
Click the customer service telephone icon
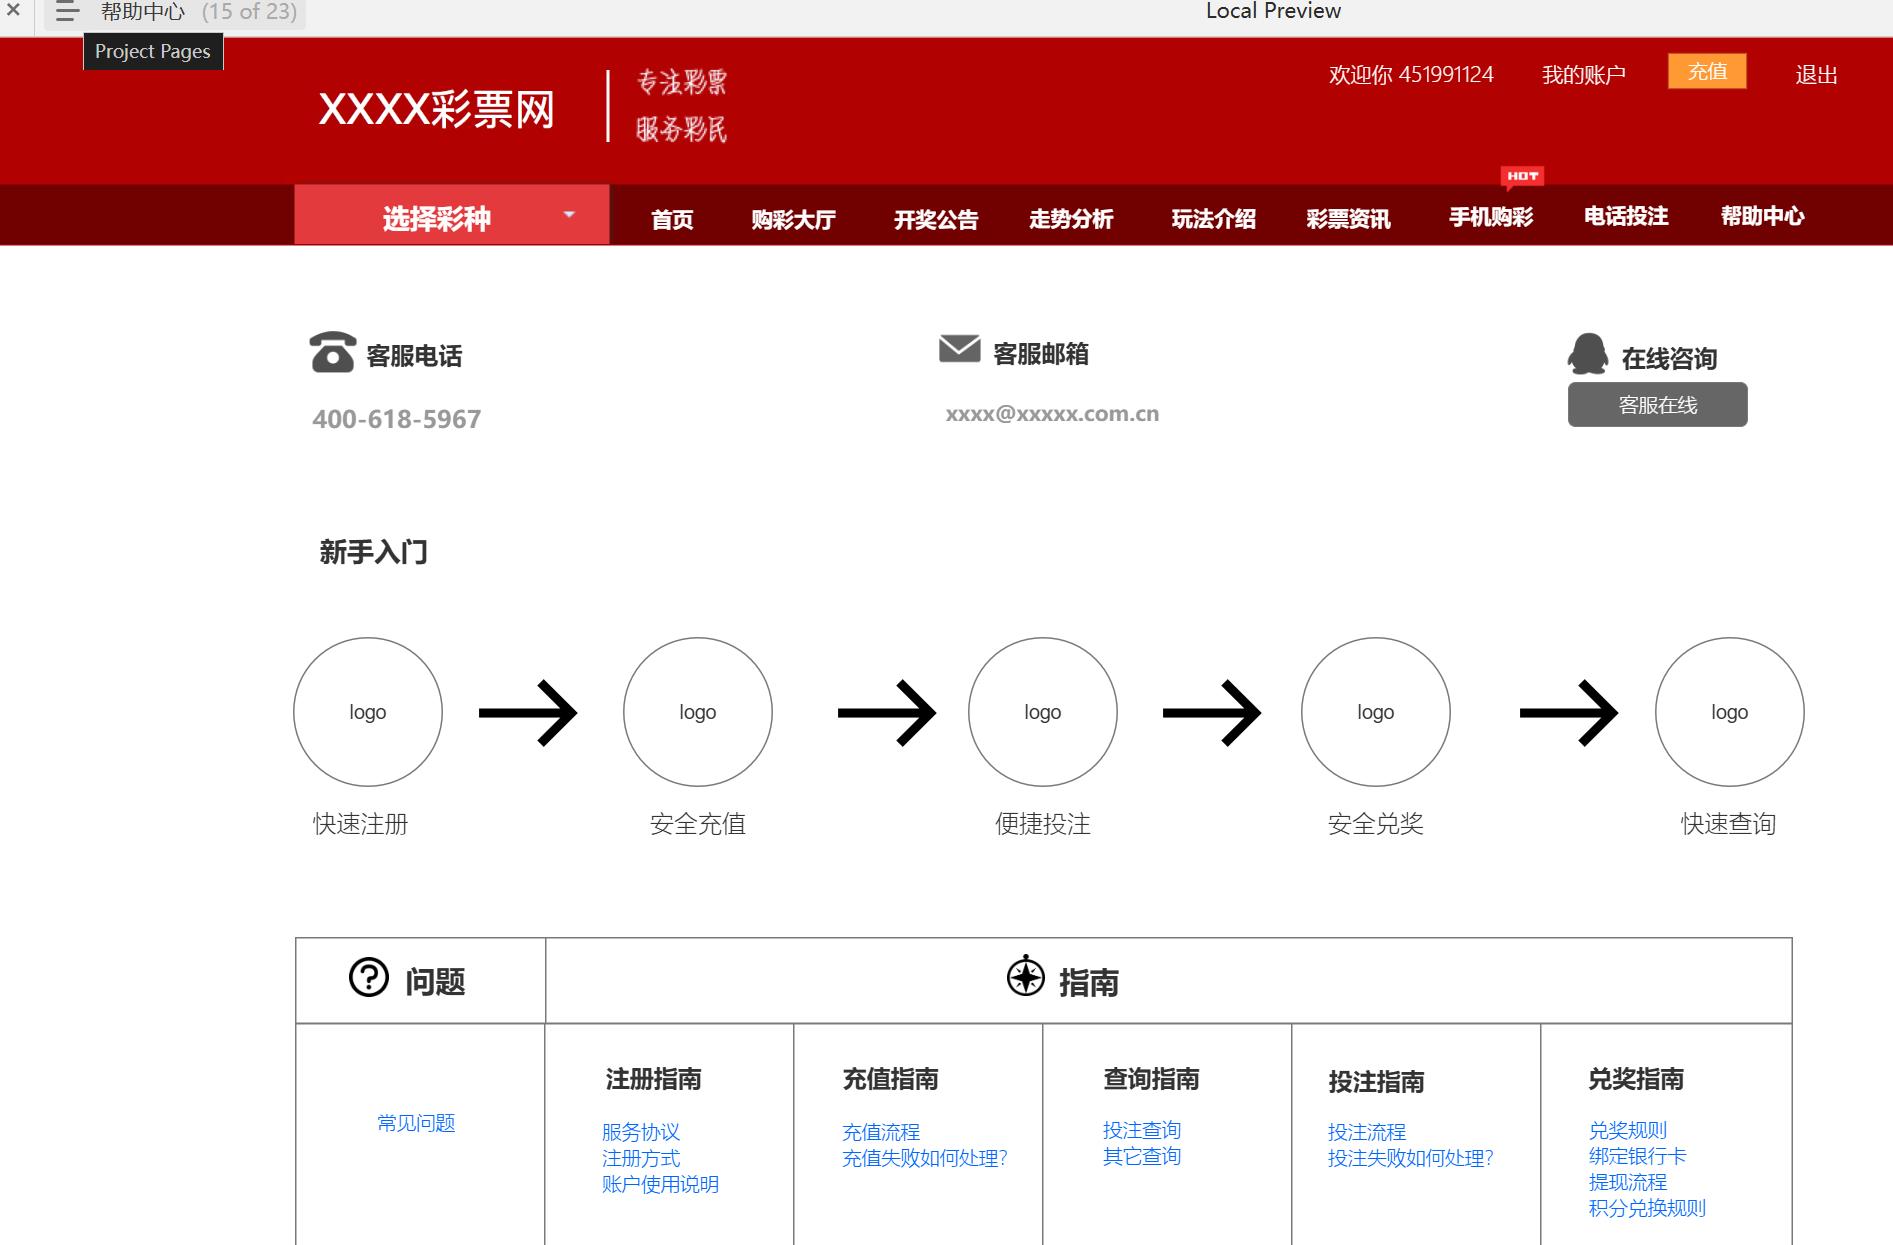(333, 352)
